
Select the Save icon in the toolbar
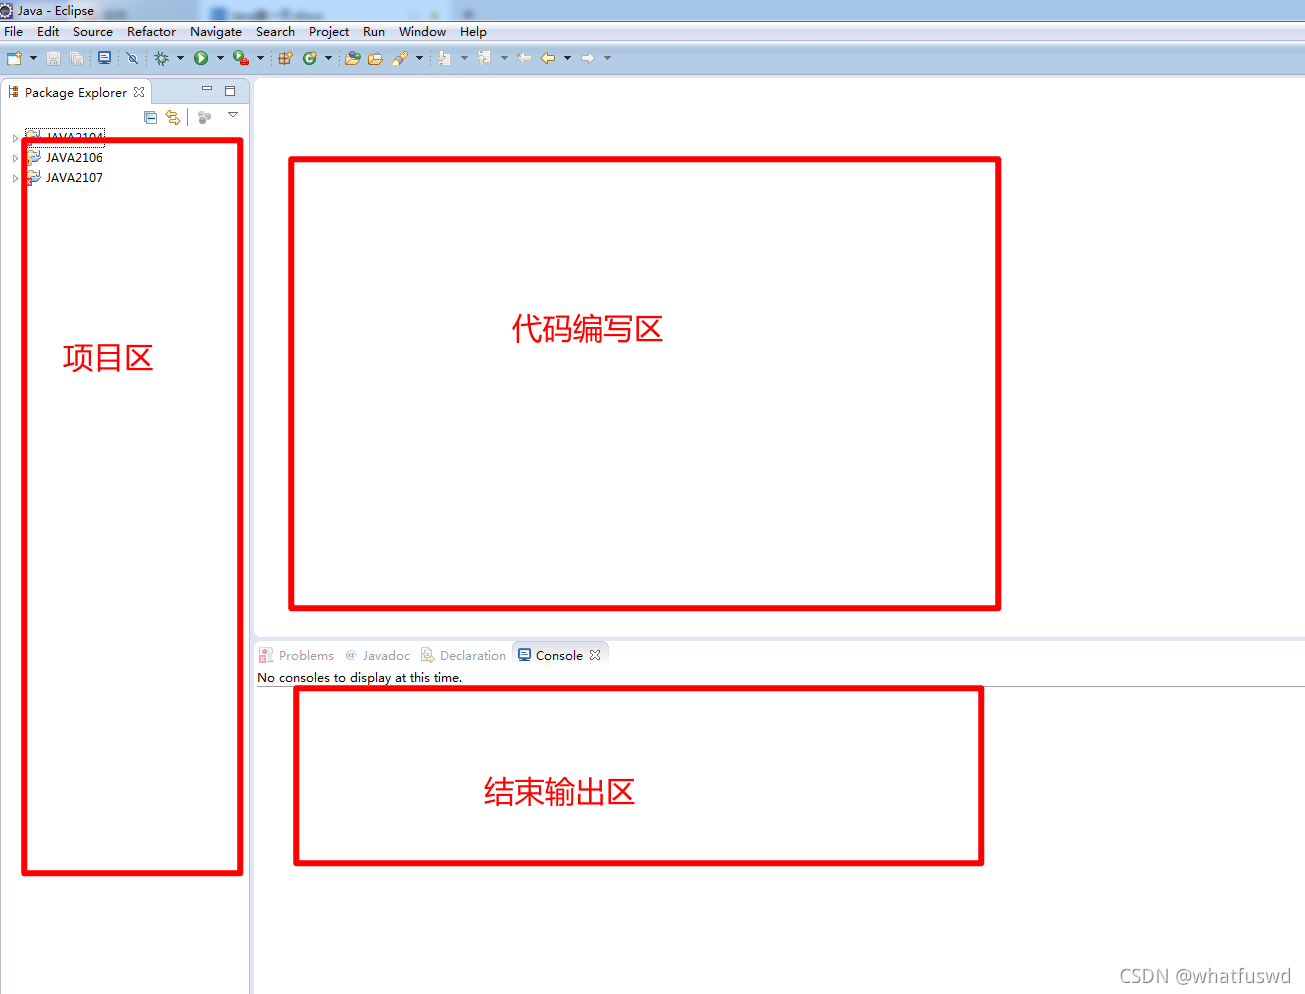[53, 57]
